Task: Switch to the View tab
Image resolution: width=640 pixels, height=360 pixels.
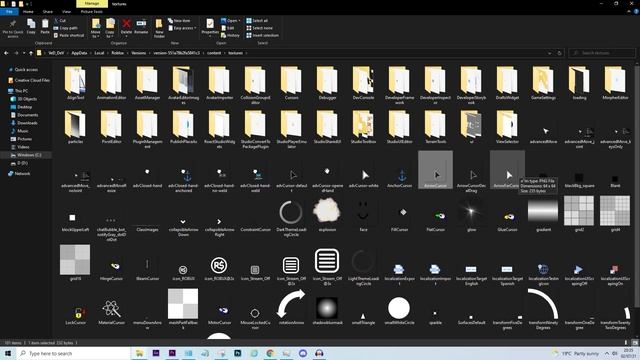Action: point(66,11)
